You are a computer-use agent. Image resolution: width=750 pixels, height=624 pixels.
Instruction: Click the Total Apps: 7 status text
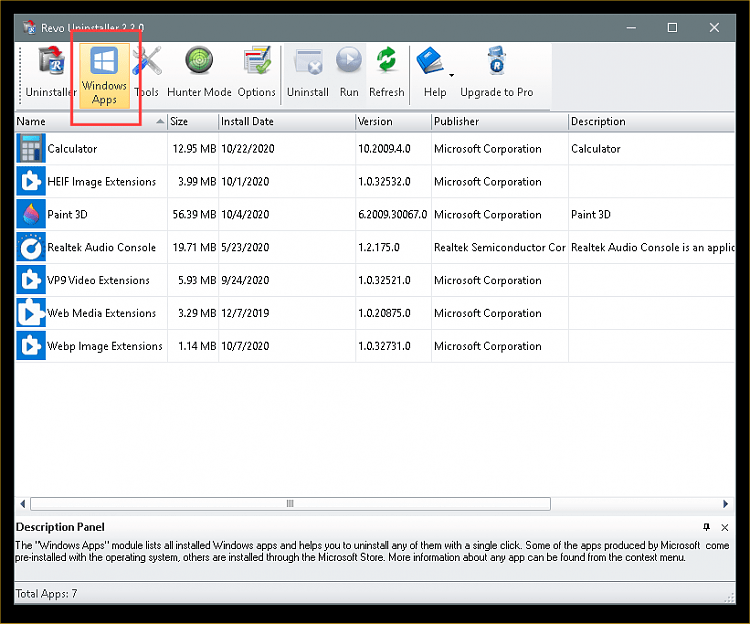pos(46,594)
